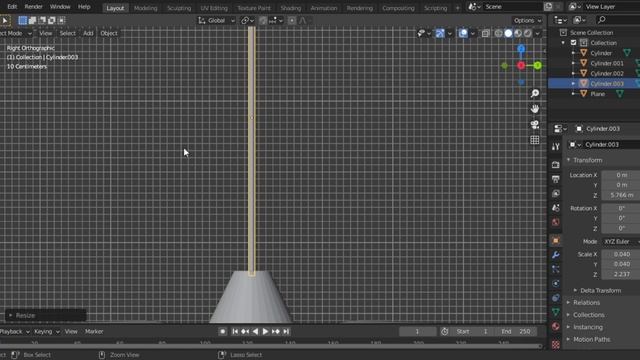Open the Texture properties checker icon
The width and height of the screenshot is (640, 360).
(556, 344)
